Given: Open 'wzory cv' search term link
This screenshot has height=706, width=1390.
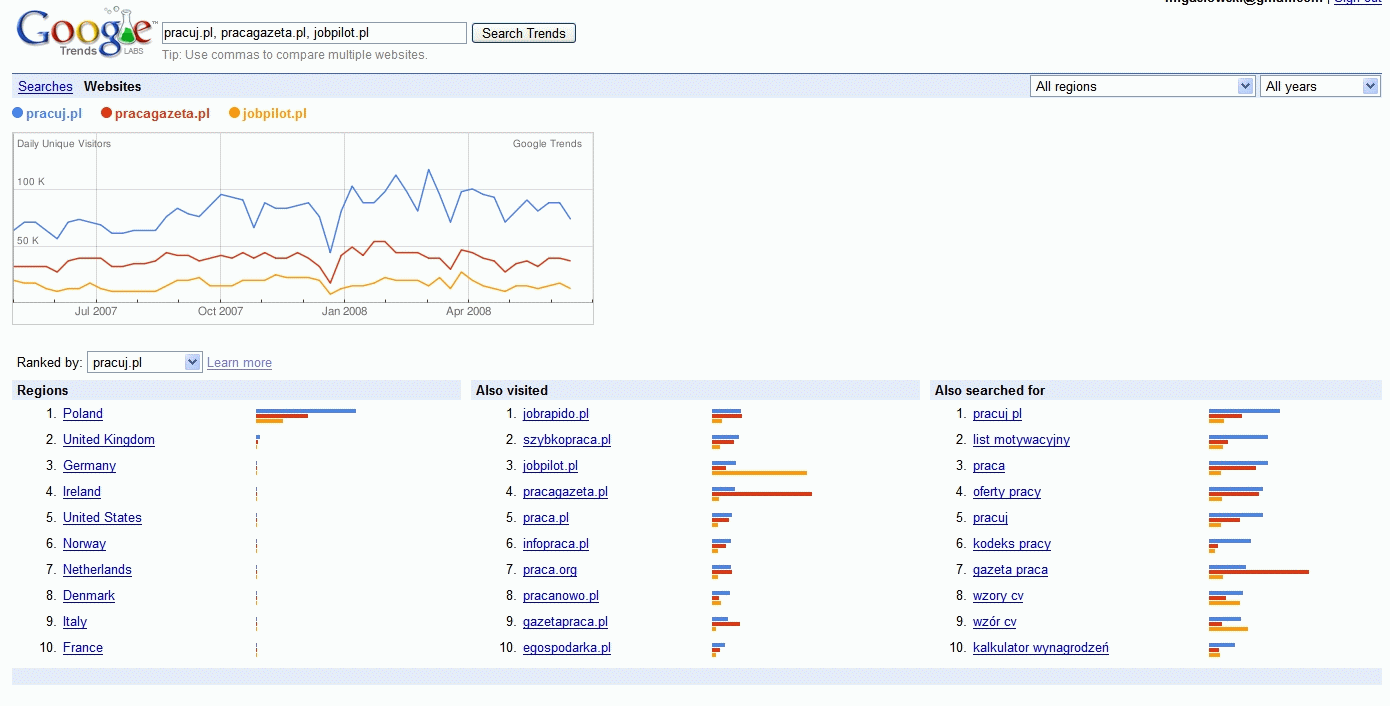Looking at the screenshot, I should (x=998, y=596).
